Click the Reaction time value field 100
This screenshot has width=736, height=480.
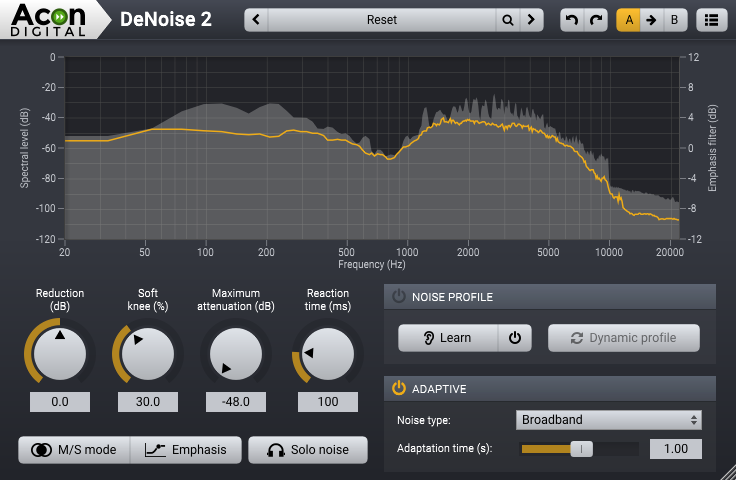click(328, 402)
